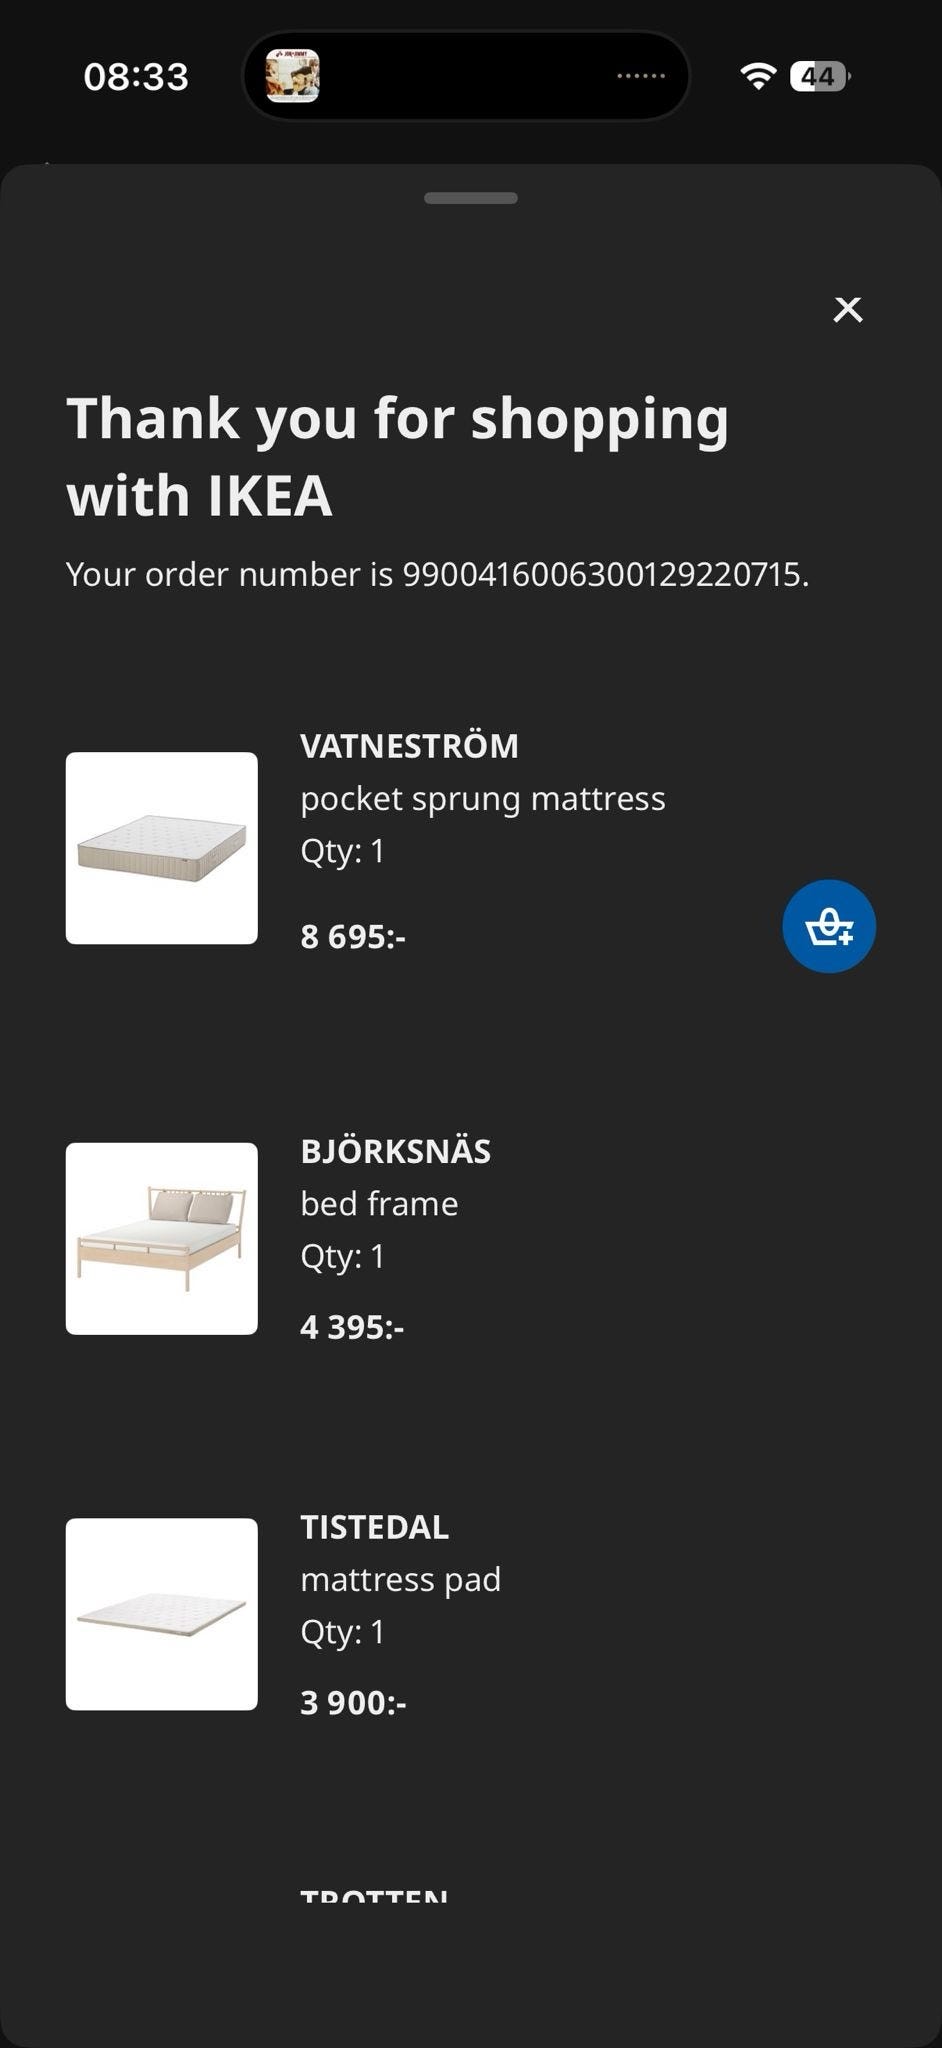Open the TISTEDAL mattress pad thumbnail

click(162, 1614)
